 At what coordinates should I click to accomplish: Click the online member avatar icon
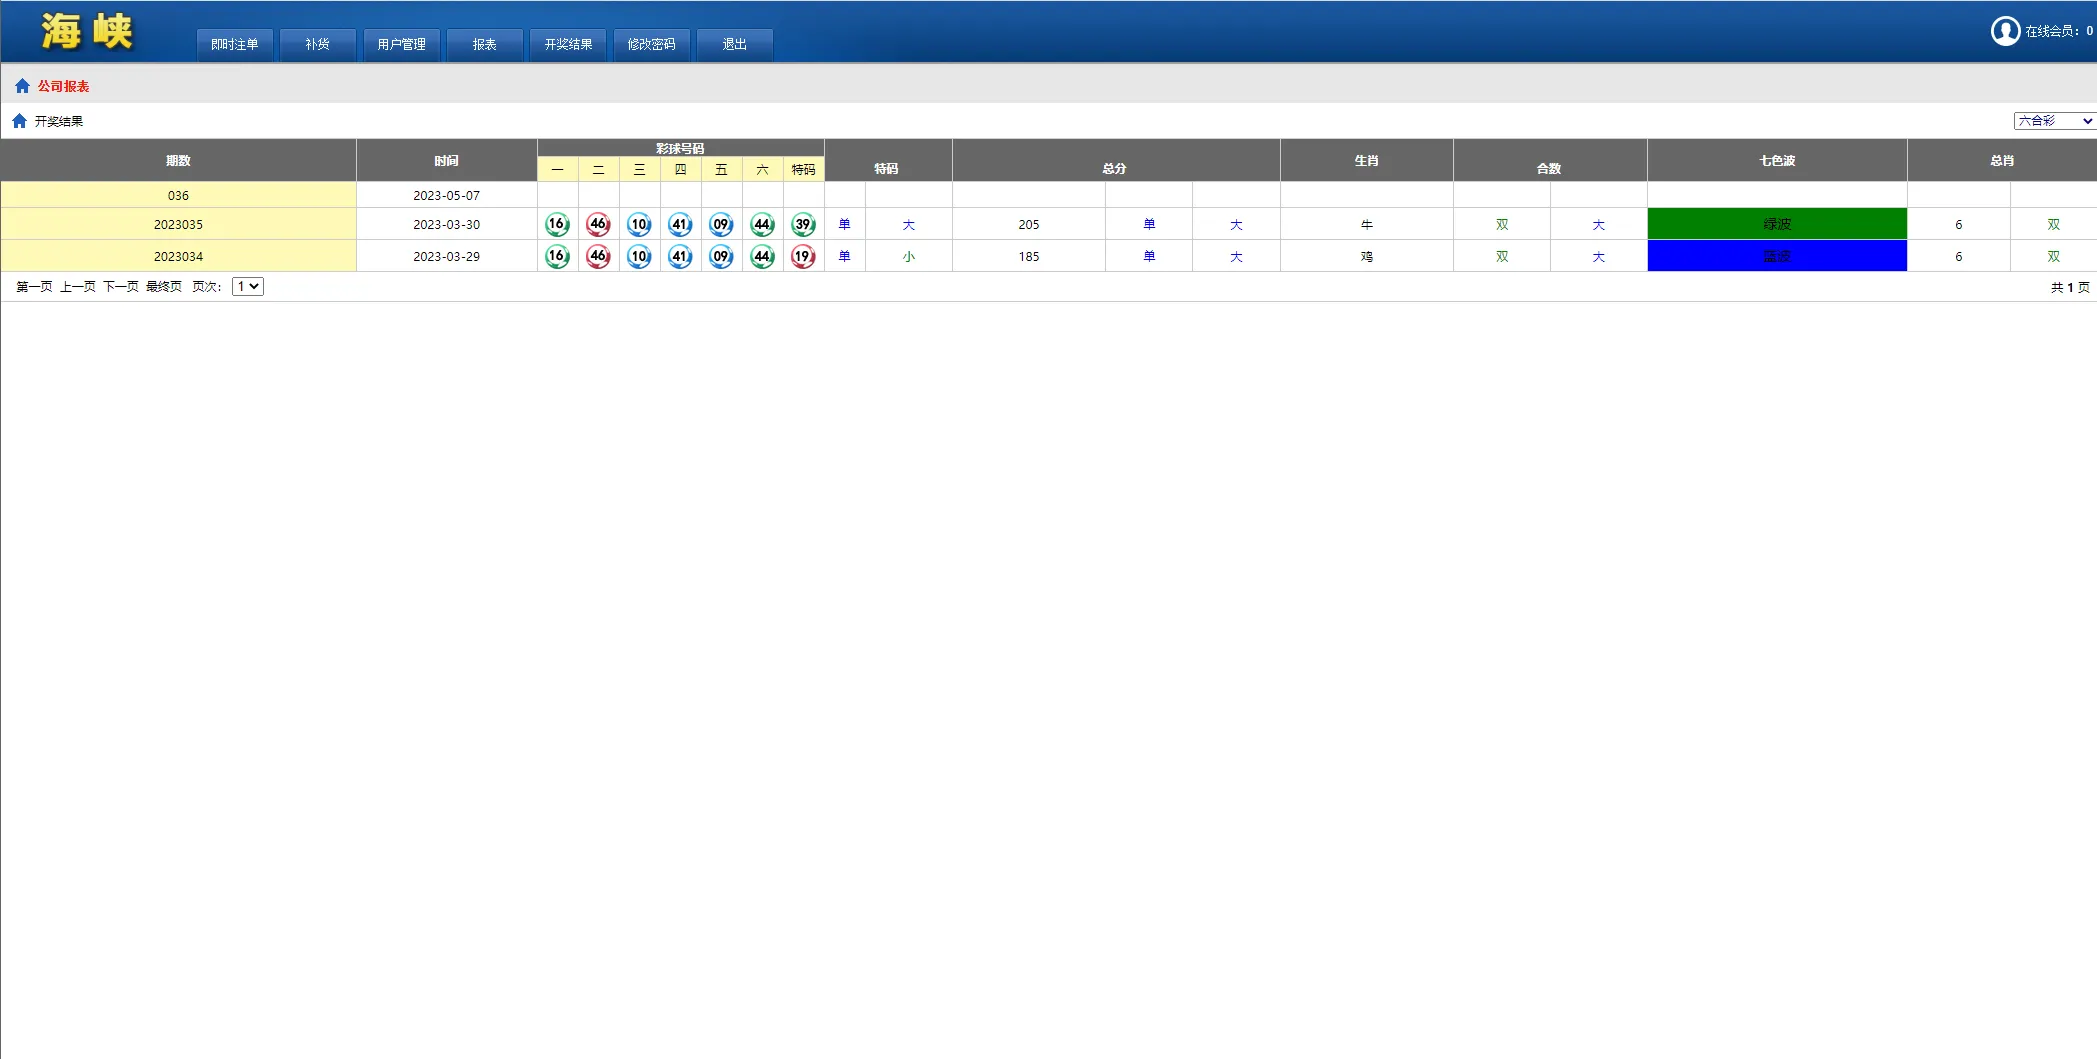[x=2004, y=31]
